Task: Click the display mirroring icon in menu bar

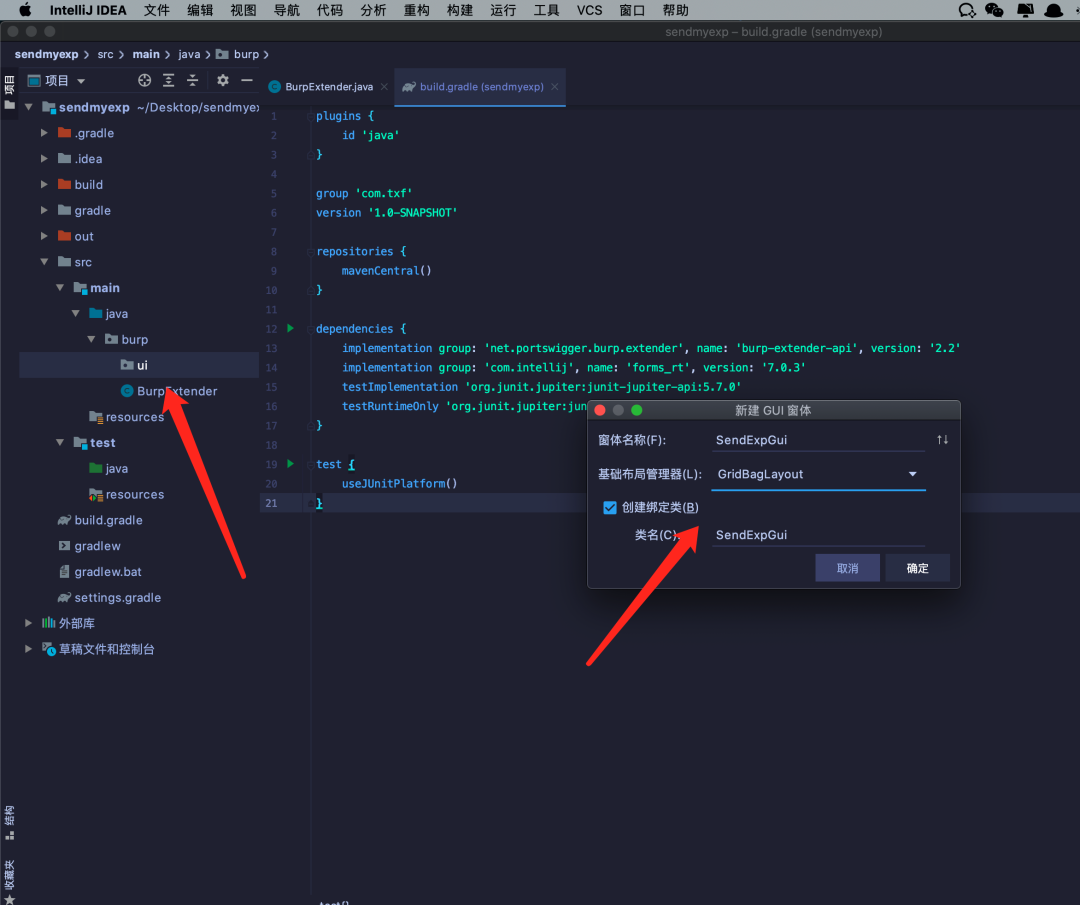Action: [1025, 10]
